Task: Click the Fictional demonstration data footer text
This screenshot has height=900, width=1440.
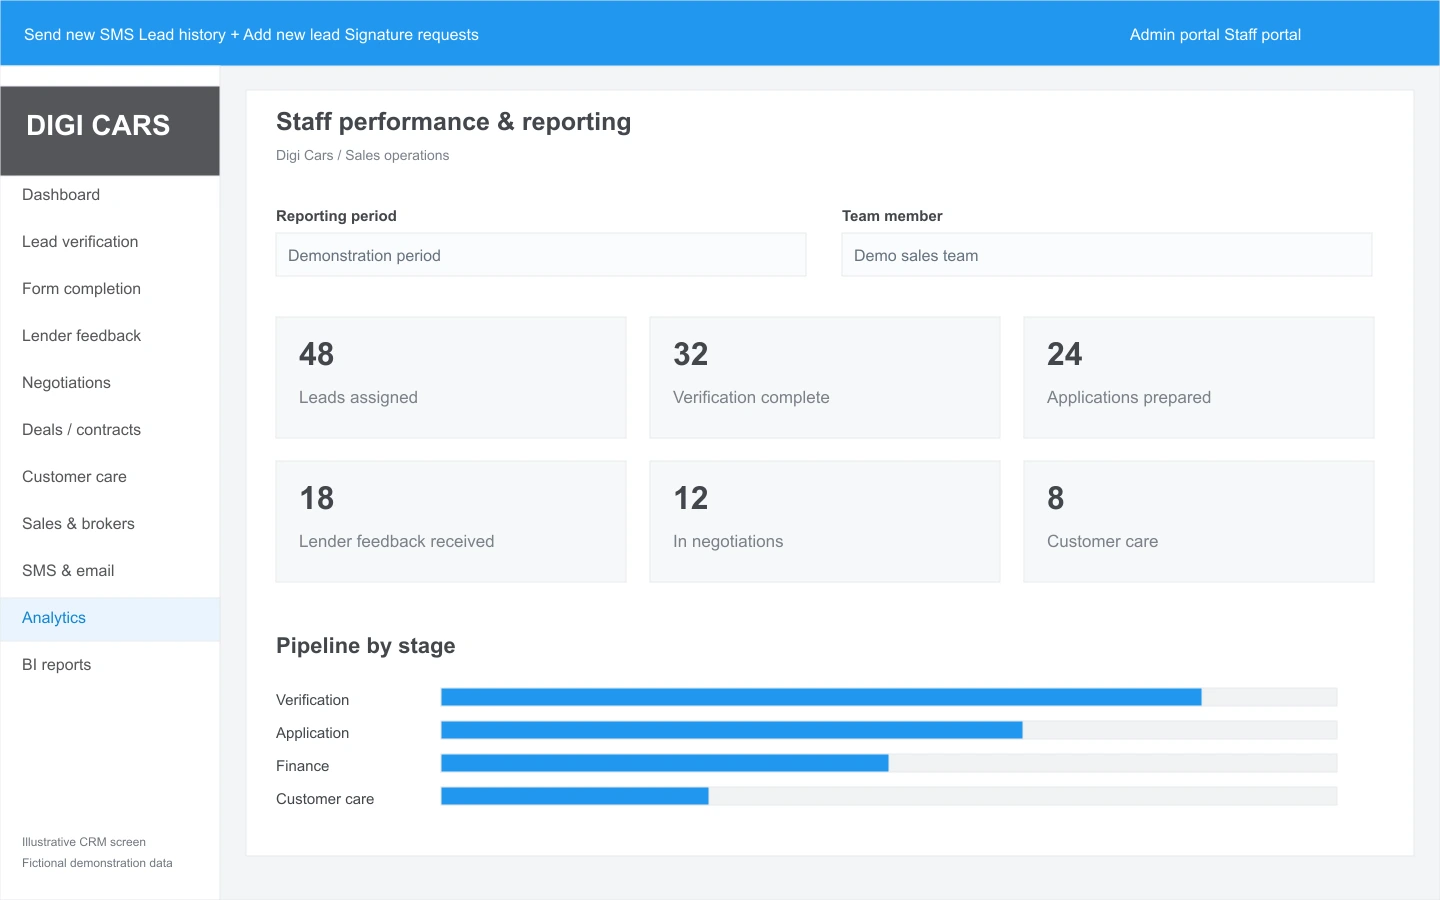Action: pyautogui.click(x=97, y=863)
